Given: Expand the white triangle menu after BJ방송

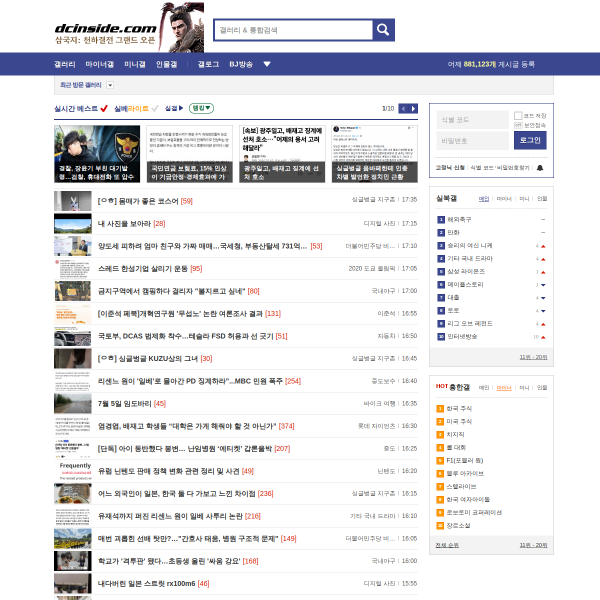Looking at the screenshot, I should (x=267, y=64).
